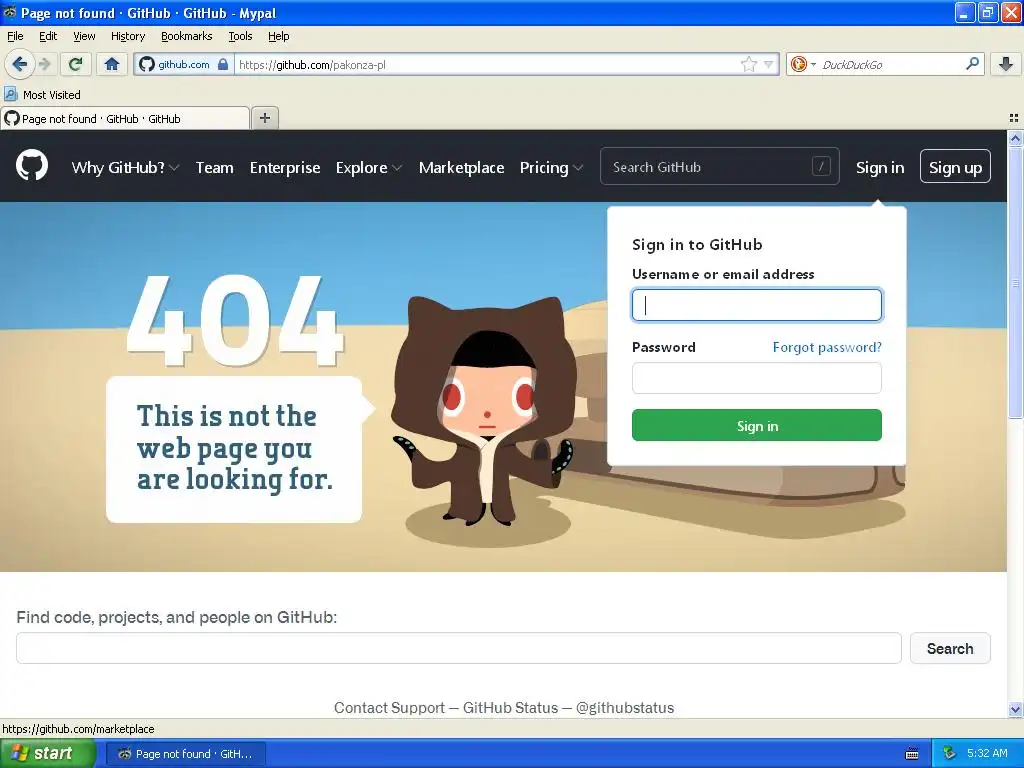Open the Edit menu

pyautogui.click(x=48, y=37)
